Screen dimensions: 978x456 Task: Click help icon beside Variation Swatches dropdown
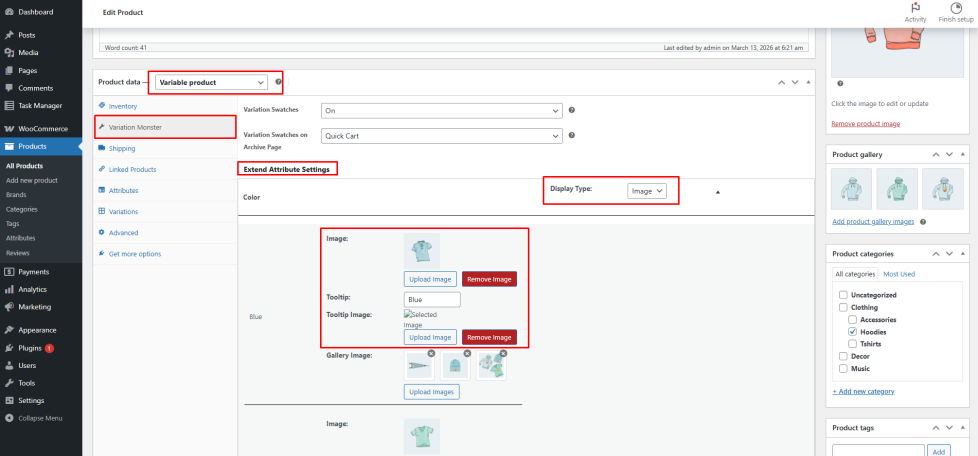point(571,109)
